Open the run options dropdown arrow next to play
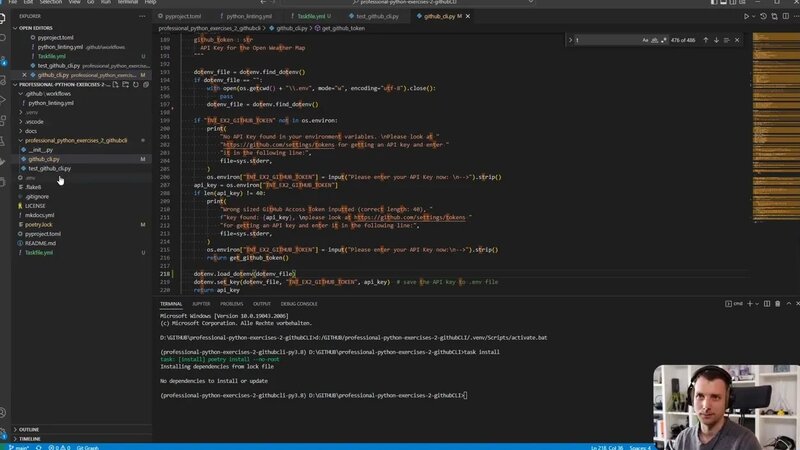The width and height of the screenshot is (800, 450). pos(754,16)
